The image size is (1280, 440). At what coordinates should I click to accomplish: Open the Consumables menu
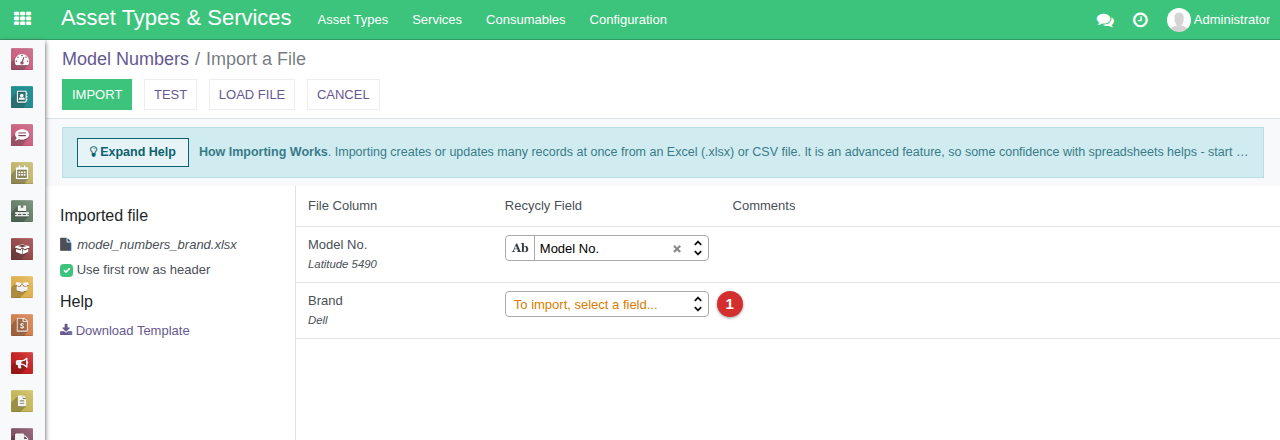pyautogui.click(x=526, y=20)
